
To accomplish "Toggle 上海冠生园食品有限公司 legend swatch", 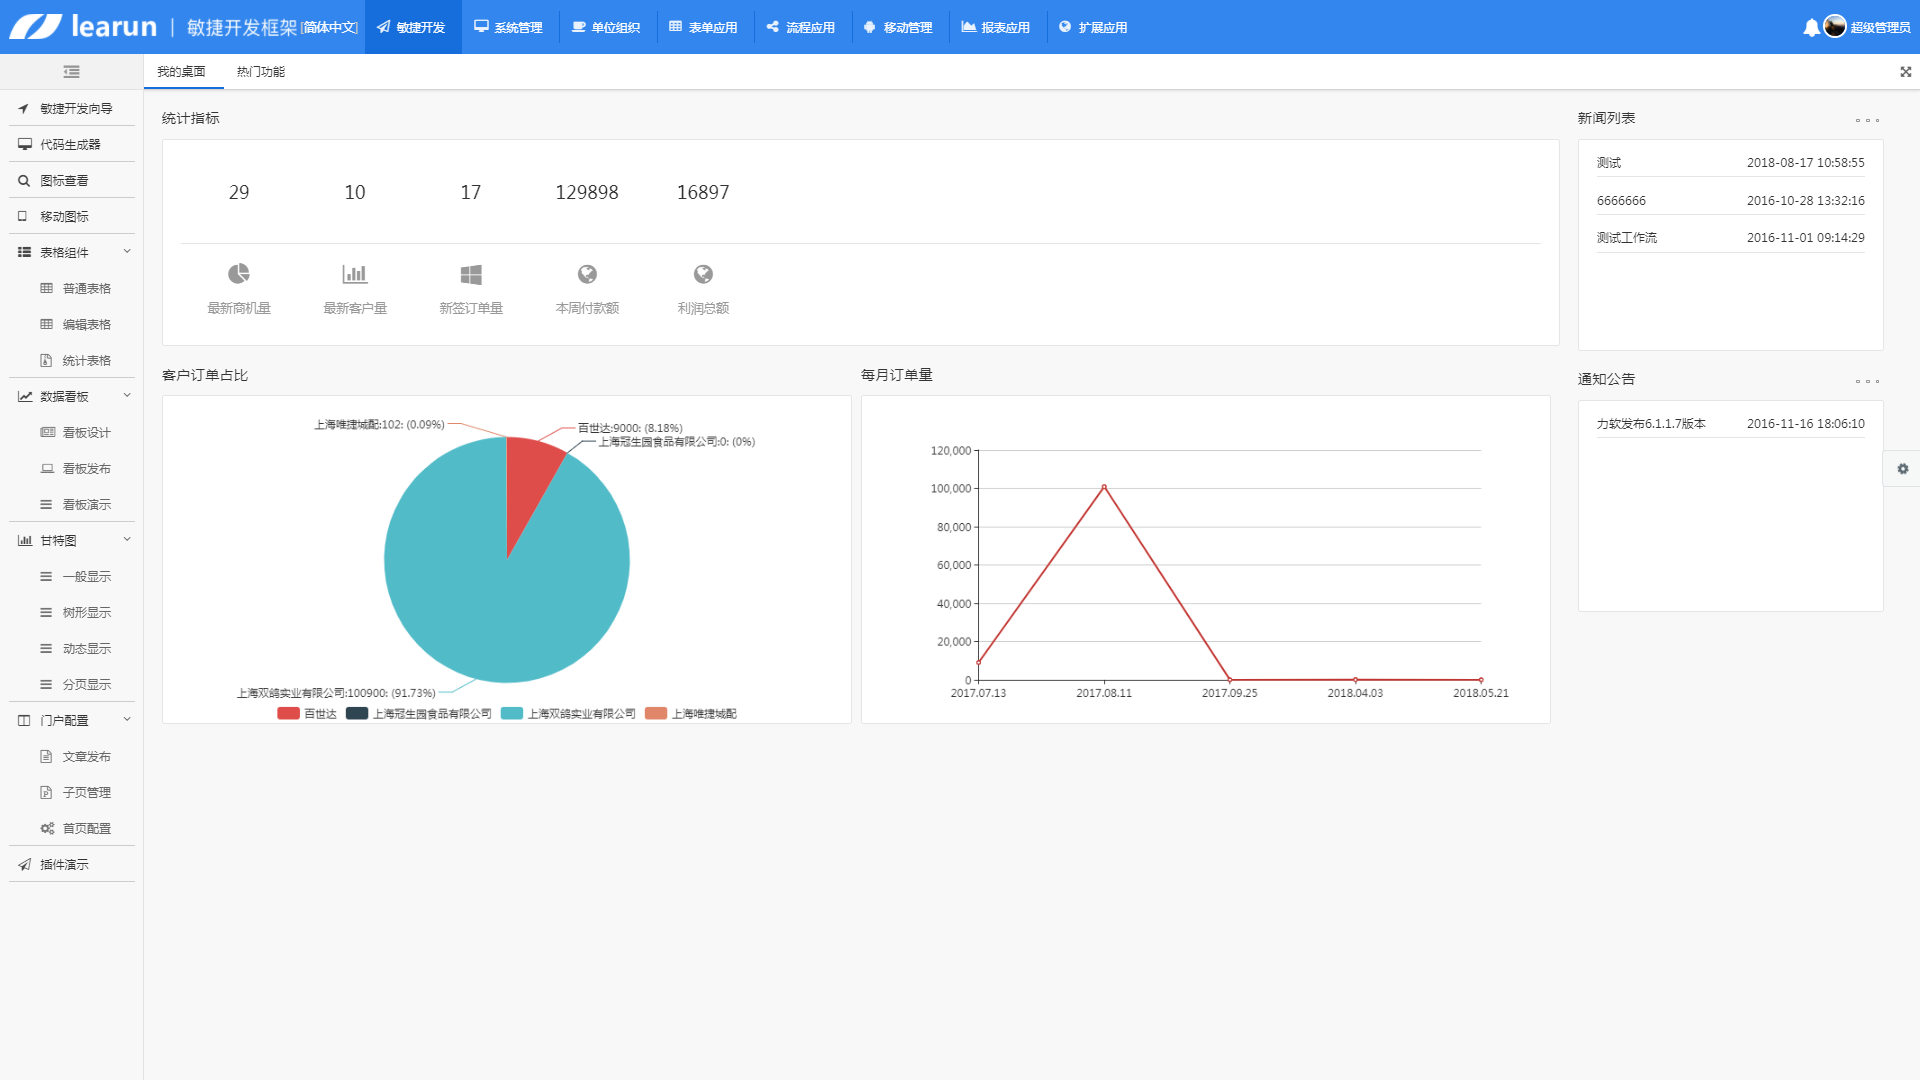I will point(357,713).
